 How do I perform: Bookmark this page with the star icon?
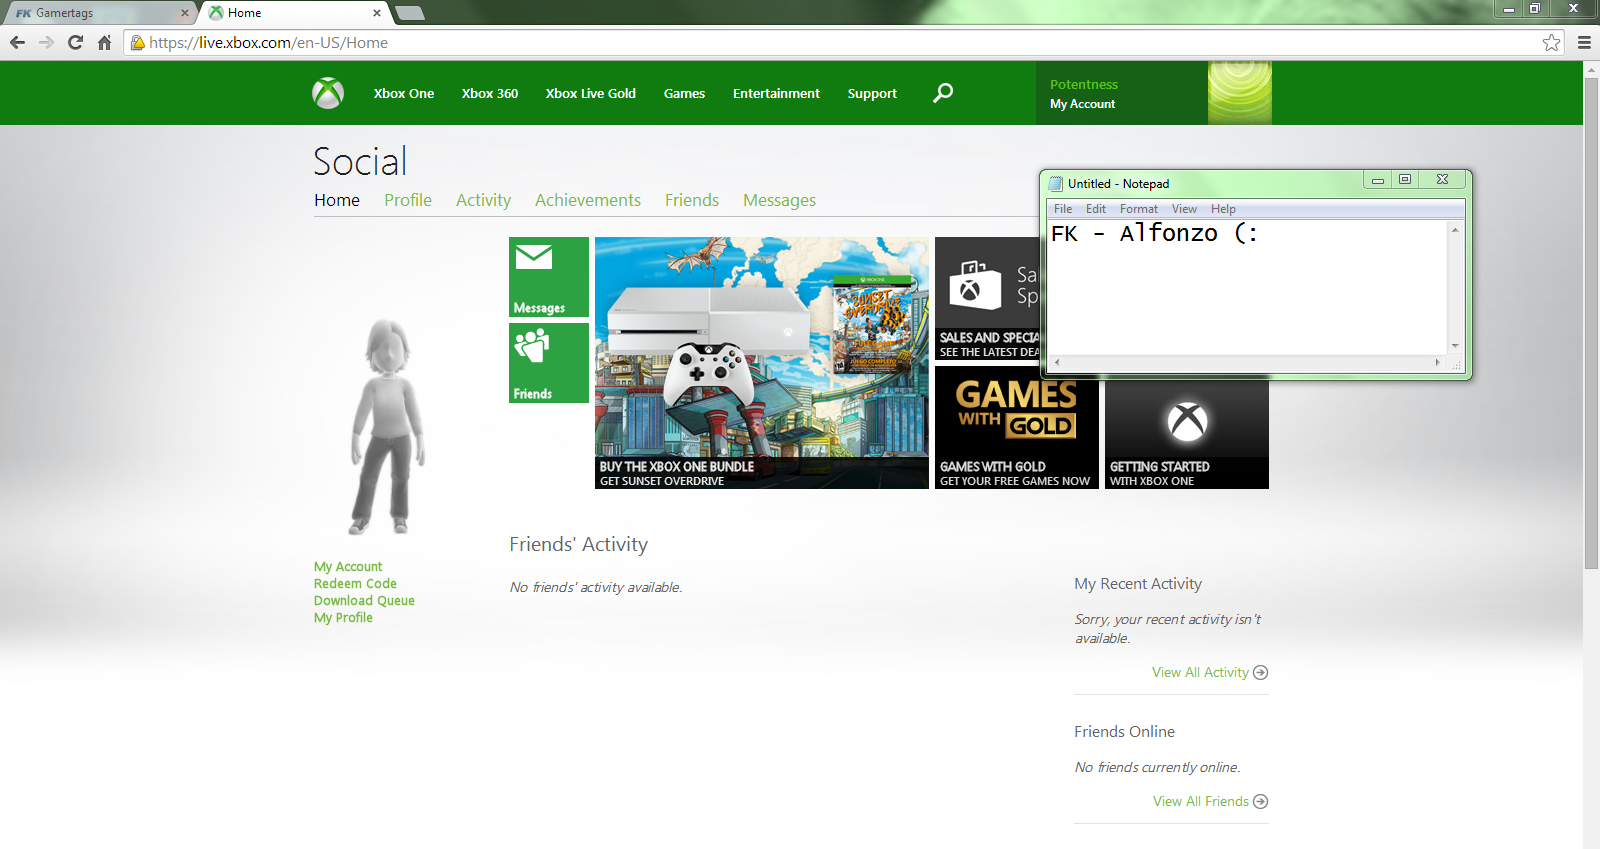point(1551,42)
